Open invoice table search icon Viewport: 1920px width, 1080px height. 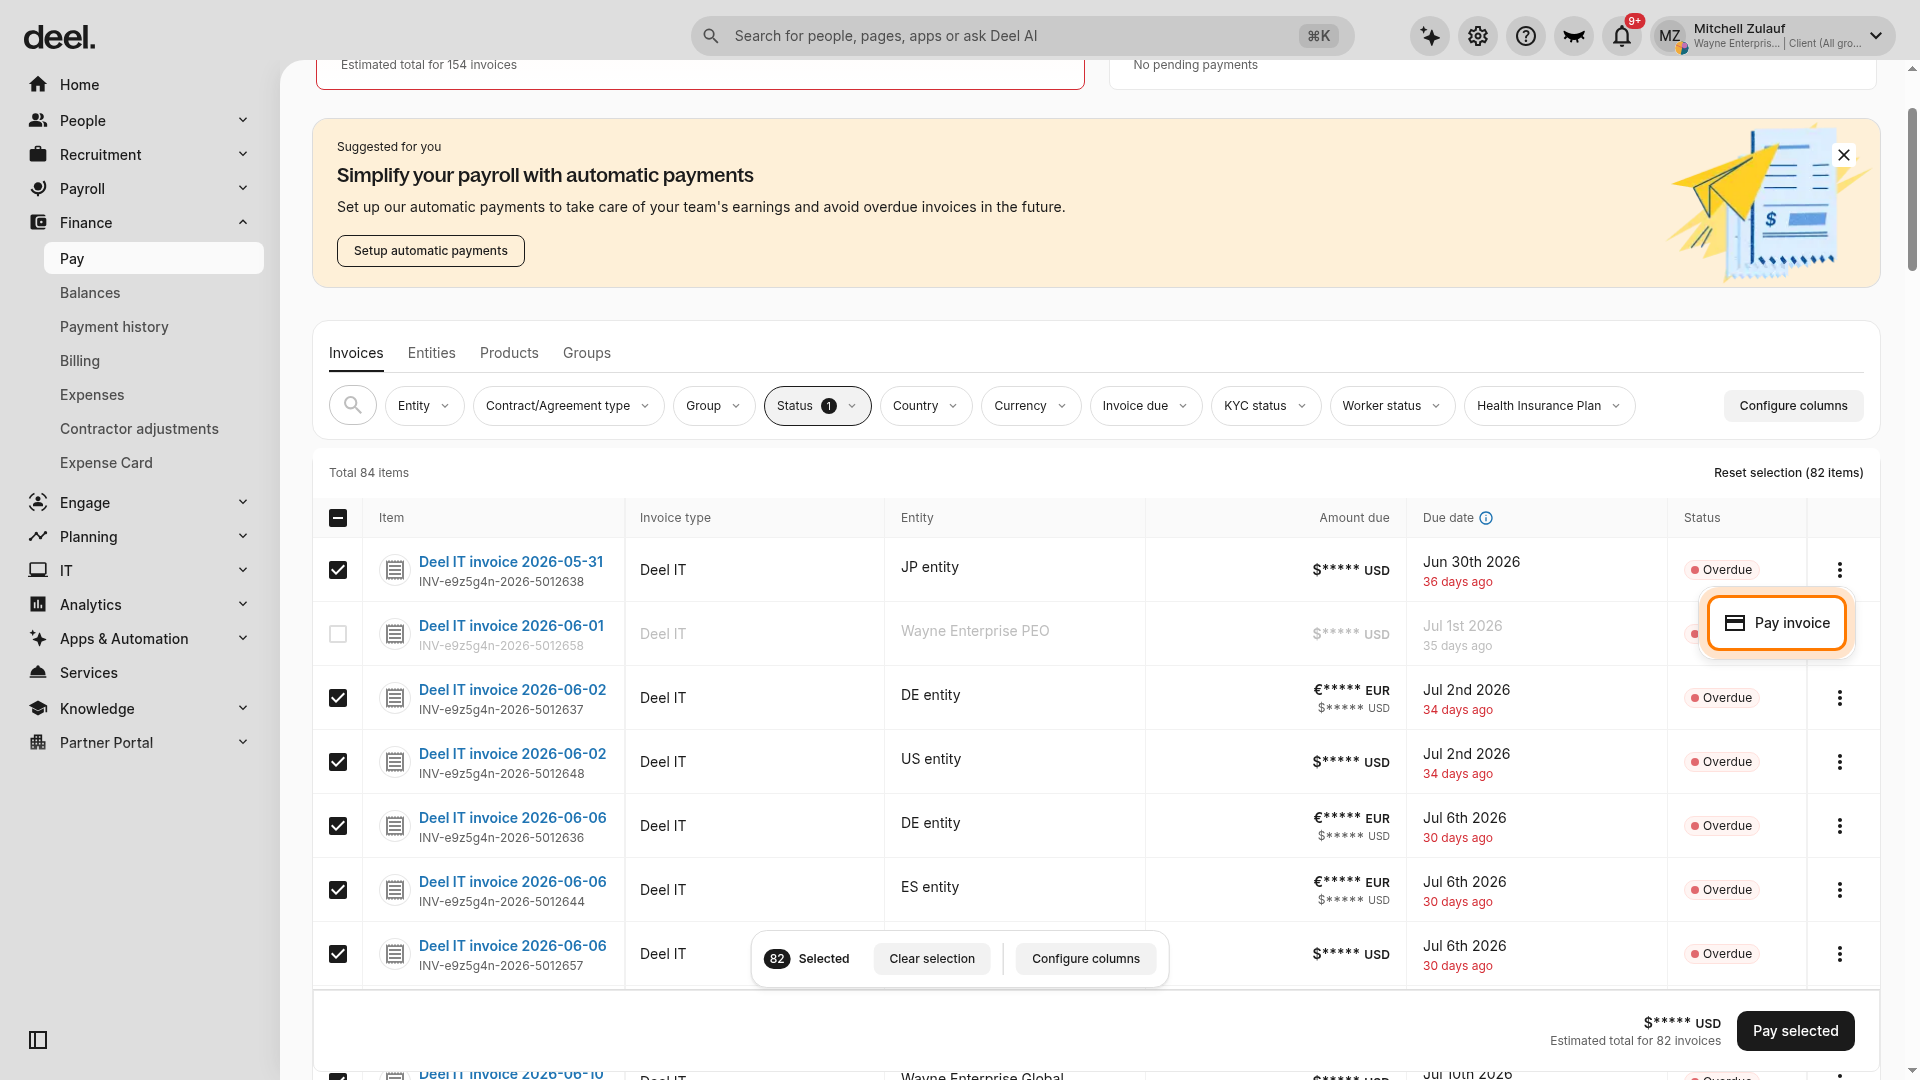(x=353, y=406)
